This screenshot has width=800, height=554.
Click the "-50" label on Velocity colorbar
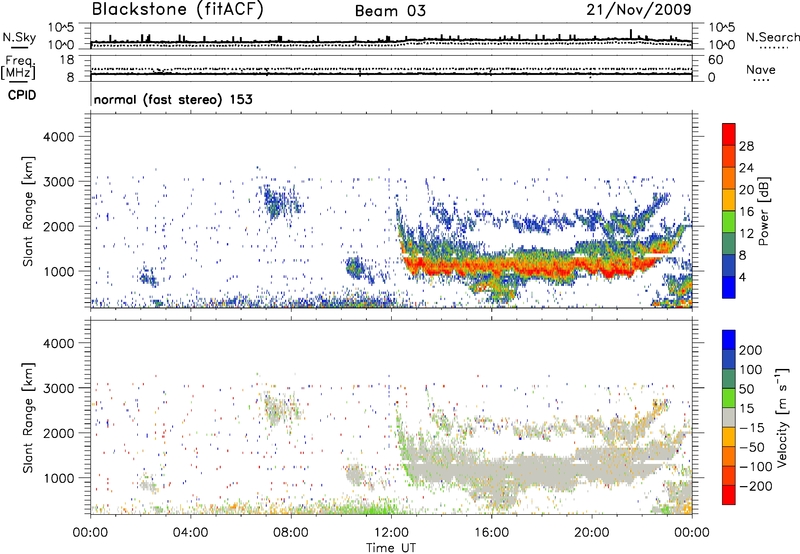point(752,447)
